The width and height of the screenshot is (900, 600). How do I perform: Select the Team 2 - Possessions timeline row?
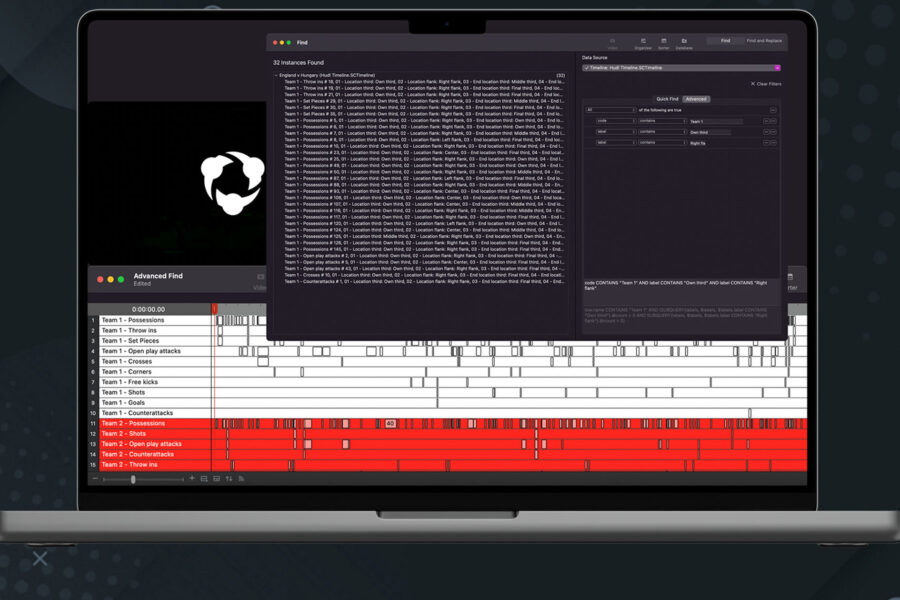(150, 424)
